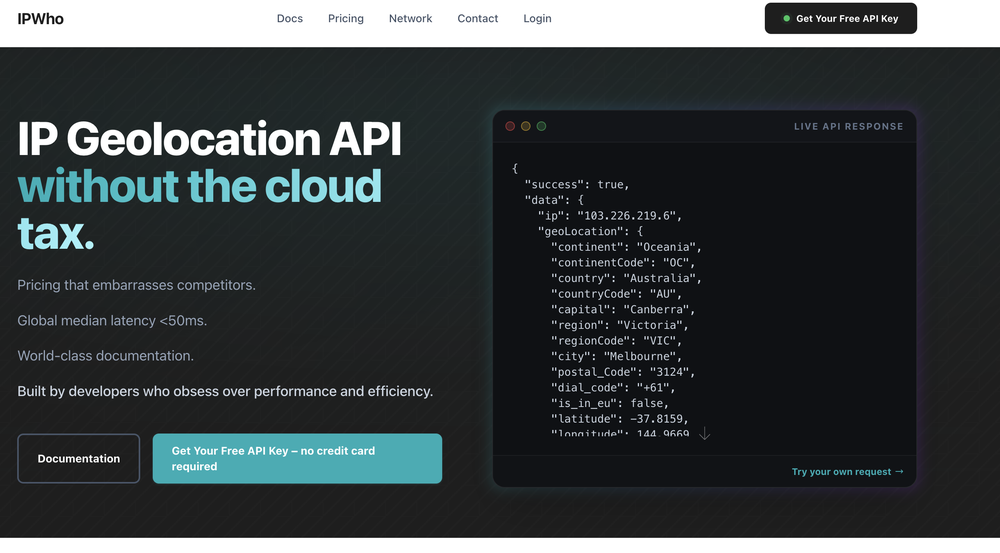This screenshot has height=553, width=1000.
Task: Click Get Your Free API Key – no credit card required
Action: (297, 459)
